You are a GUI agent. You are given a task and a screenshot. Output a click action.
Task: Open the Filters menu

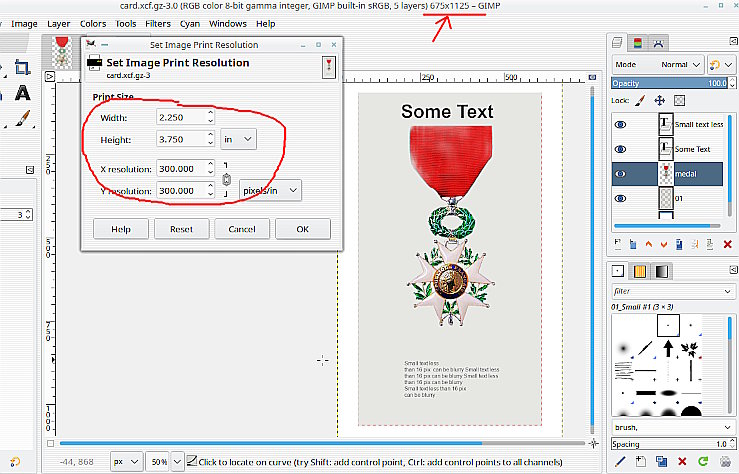(158, 24)
